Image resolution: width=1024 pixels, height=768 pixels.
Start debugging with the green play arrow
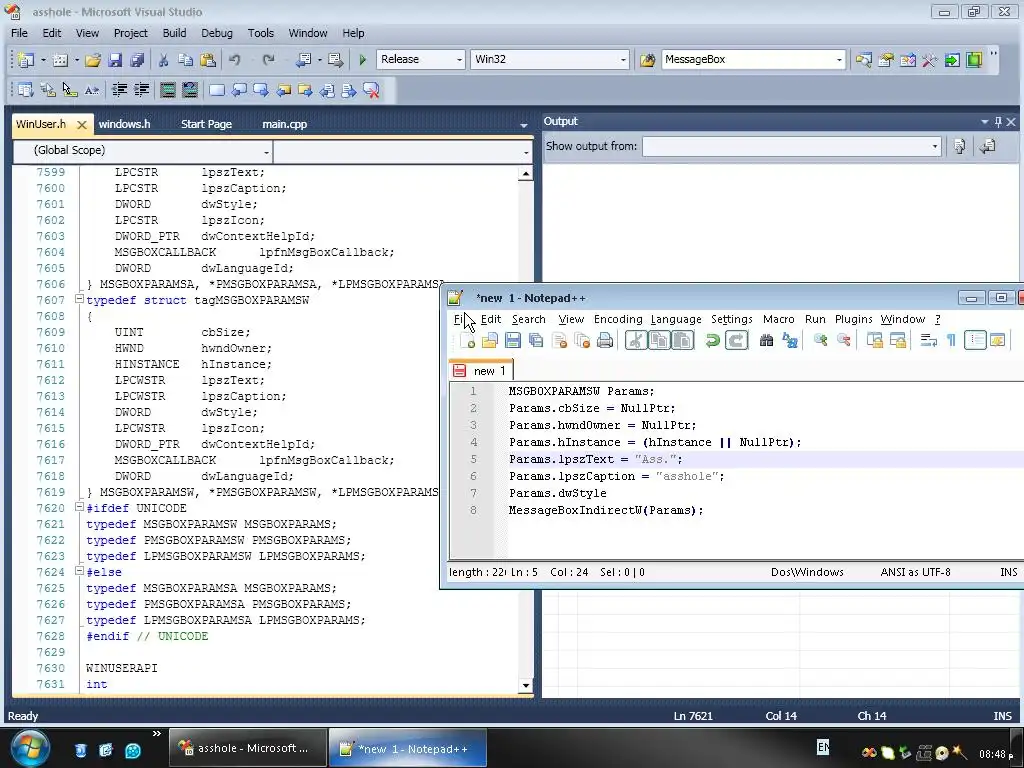click(362, 59)
